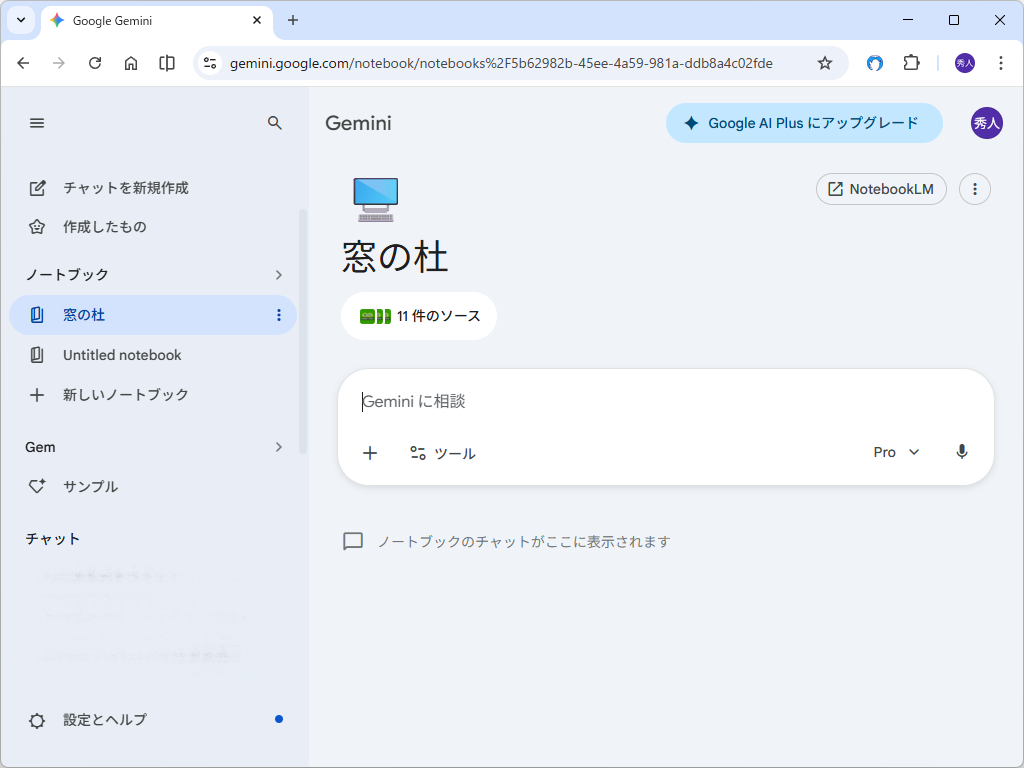
Task: Collapse the sidebar with the hamburger icon
Action: point(37,123)
